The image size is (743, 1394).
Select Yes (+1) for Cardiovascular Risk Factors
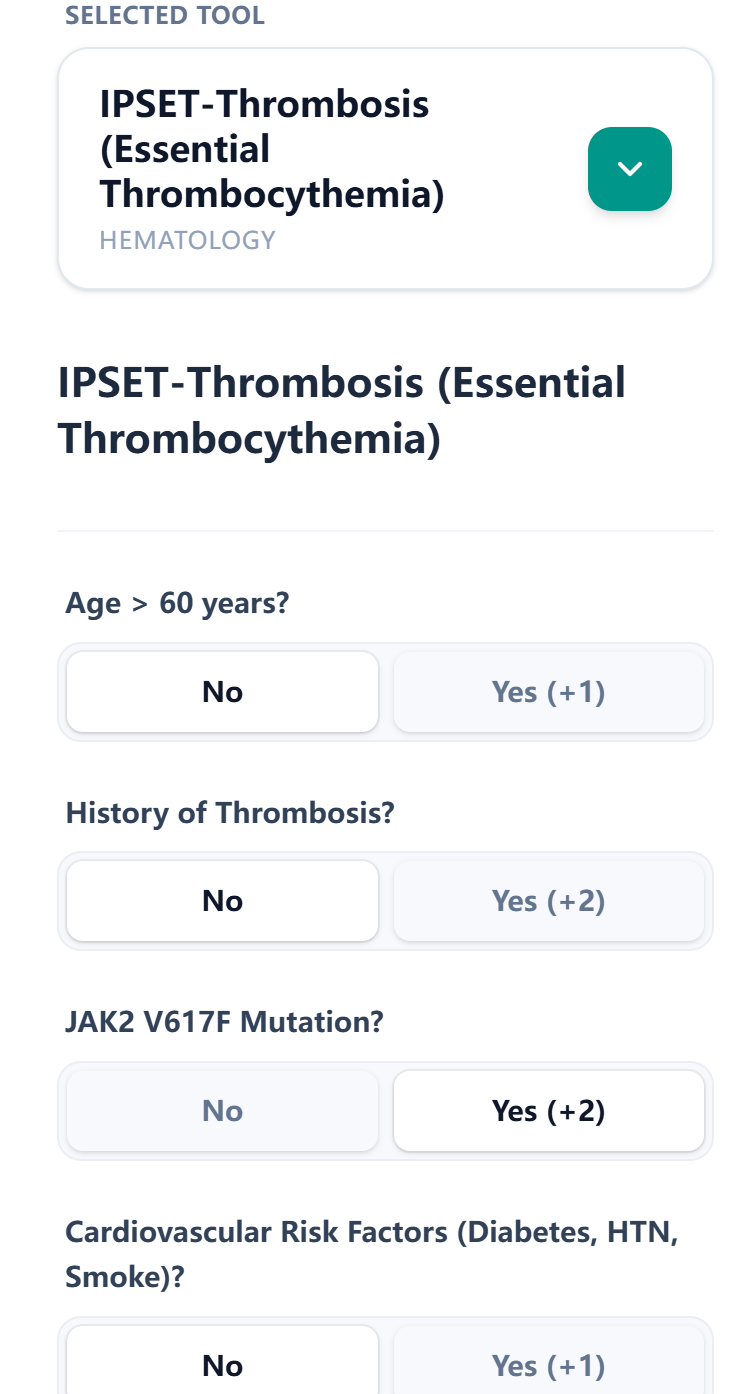click(x=549, y=1365)
